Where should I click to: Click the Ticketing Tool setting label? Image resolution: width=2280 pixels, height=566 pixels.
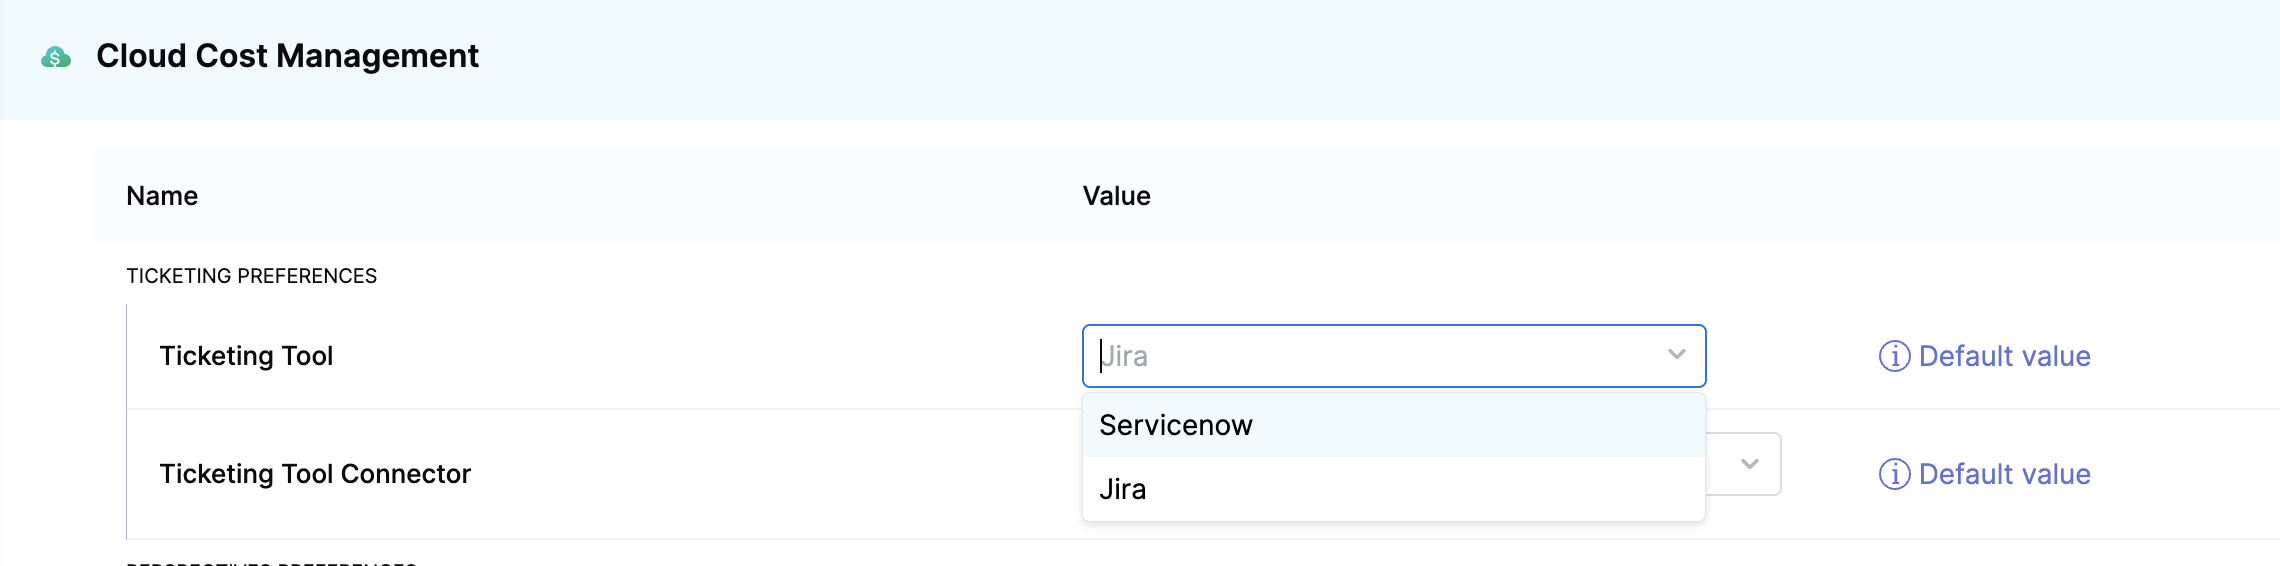click(x=246, y=356)
